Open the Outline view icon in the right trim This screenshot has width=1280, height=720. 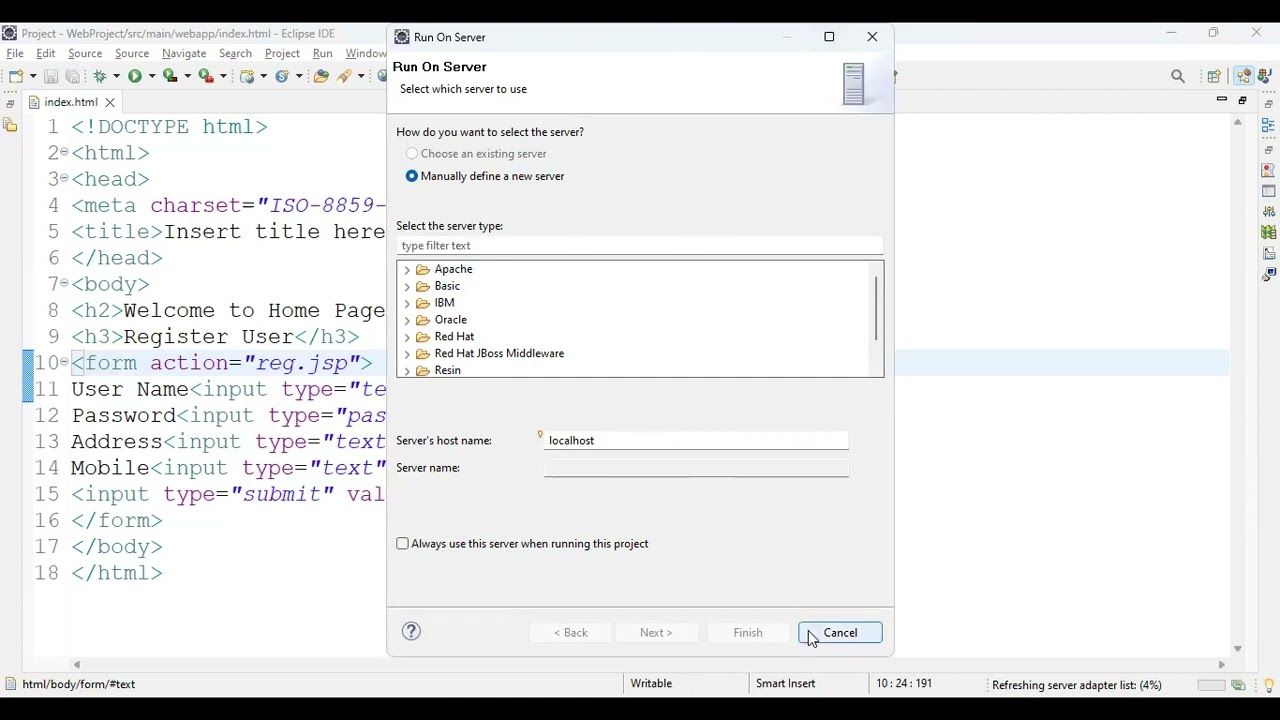tap(1268, 125)
